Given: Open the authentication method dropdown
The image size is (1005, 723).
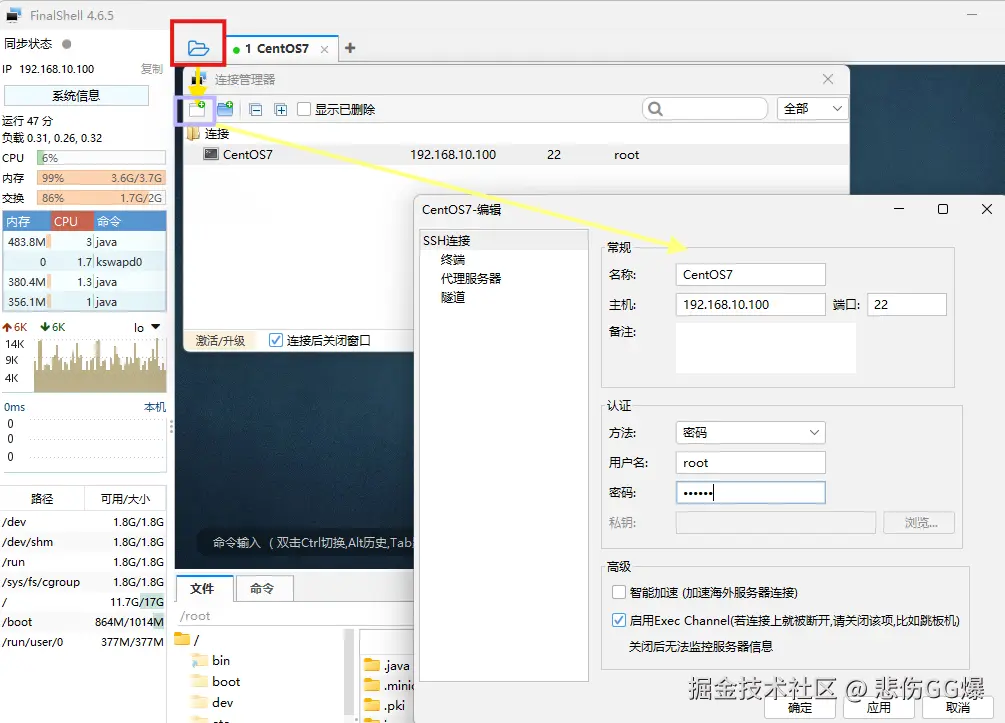Looking at the screenshot, I should click(751, 433).
